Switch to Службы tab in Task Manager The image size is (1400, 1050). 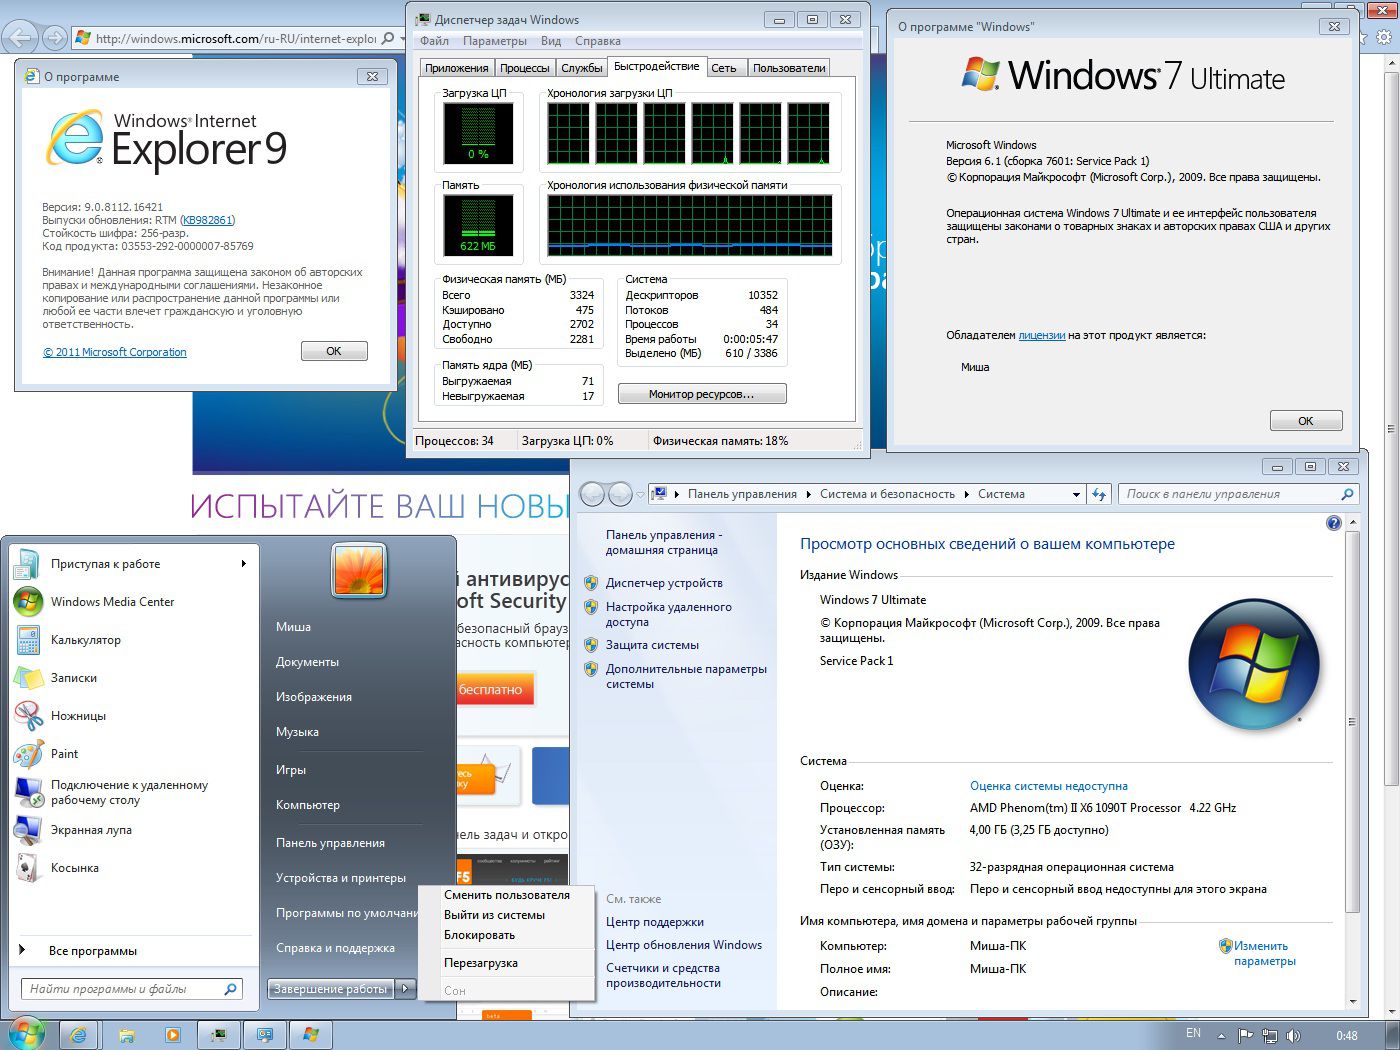pos(581,68)
